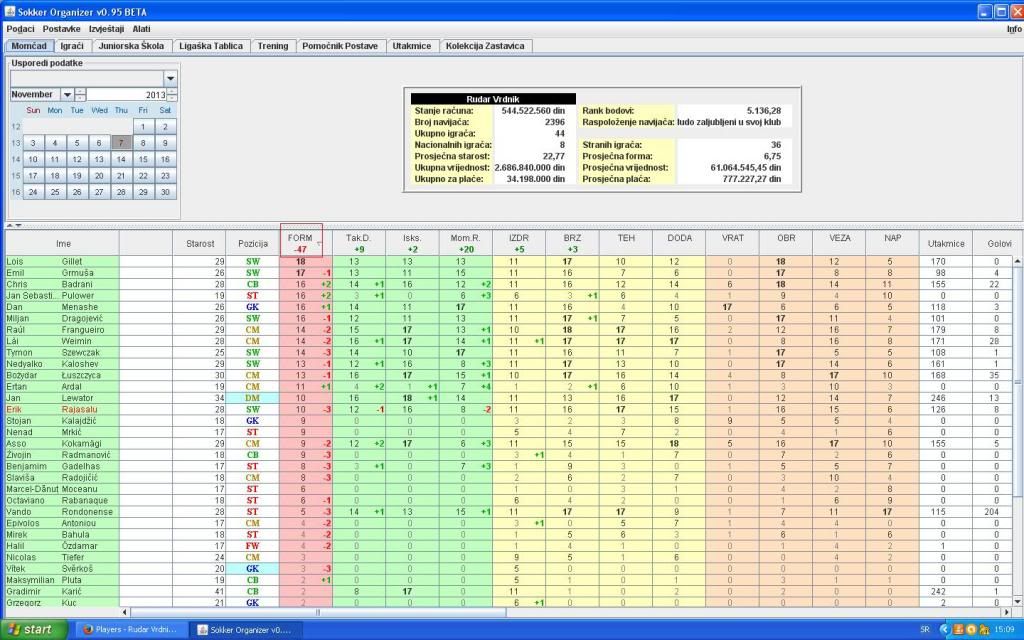Select calendar day 15

point(143,159)
